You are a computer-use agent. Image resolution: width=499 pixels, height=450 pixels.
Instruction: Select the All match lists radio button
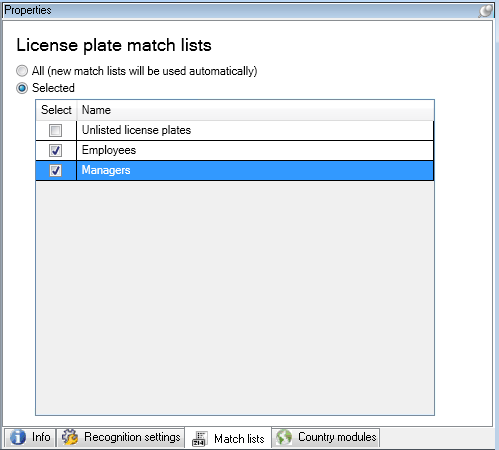22,71
